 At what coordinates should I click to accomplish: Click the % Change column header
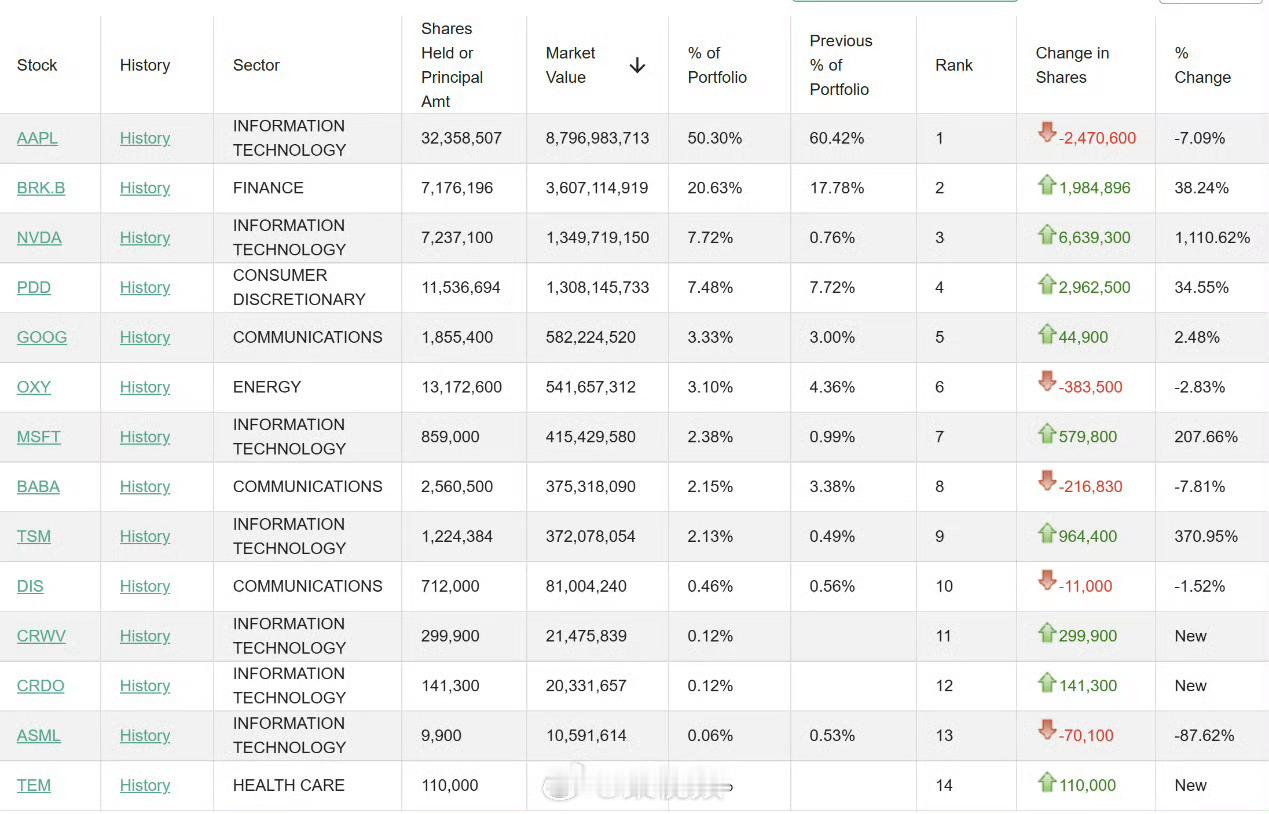tap(1202, 65)
